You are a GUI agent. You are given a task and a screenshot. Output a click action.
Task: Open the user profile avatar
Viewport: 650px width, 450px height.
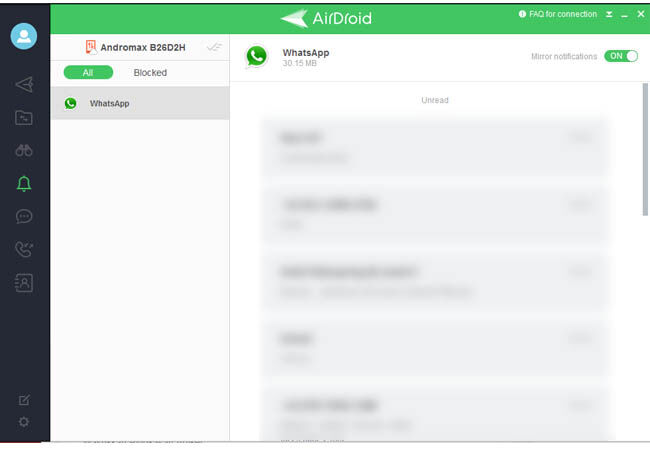[x=24, y=36]
